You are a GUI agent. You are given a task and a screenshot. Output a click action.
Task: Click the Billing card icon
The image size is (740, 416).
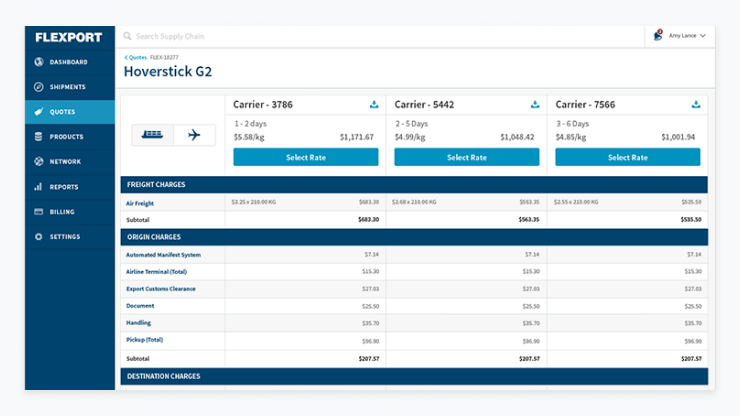pos(39,212)
